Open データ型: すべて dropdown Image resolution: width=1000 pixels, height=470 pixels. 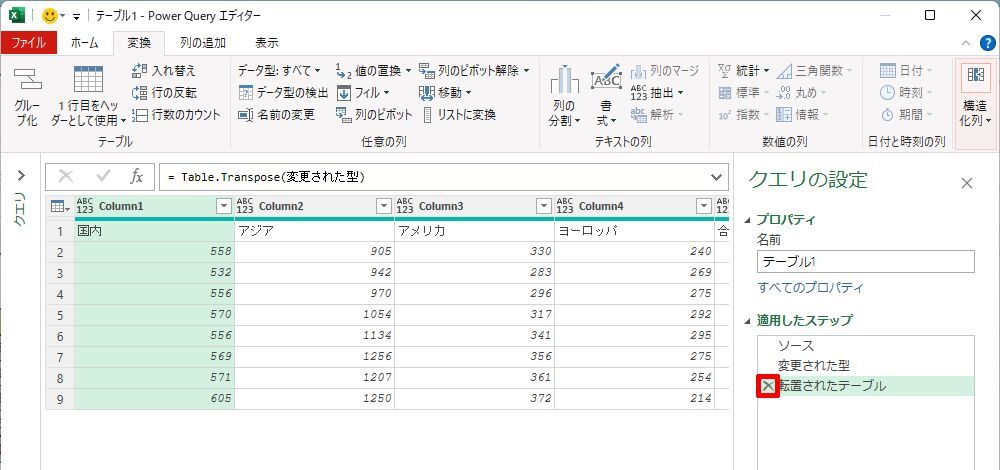point(279,71)
